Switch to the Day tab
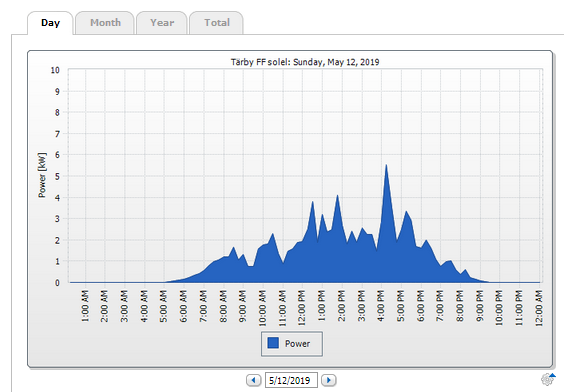The height and width of the screenshot is (392, 564). coord(50,23)
